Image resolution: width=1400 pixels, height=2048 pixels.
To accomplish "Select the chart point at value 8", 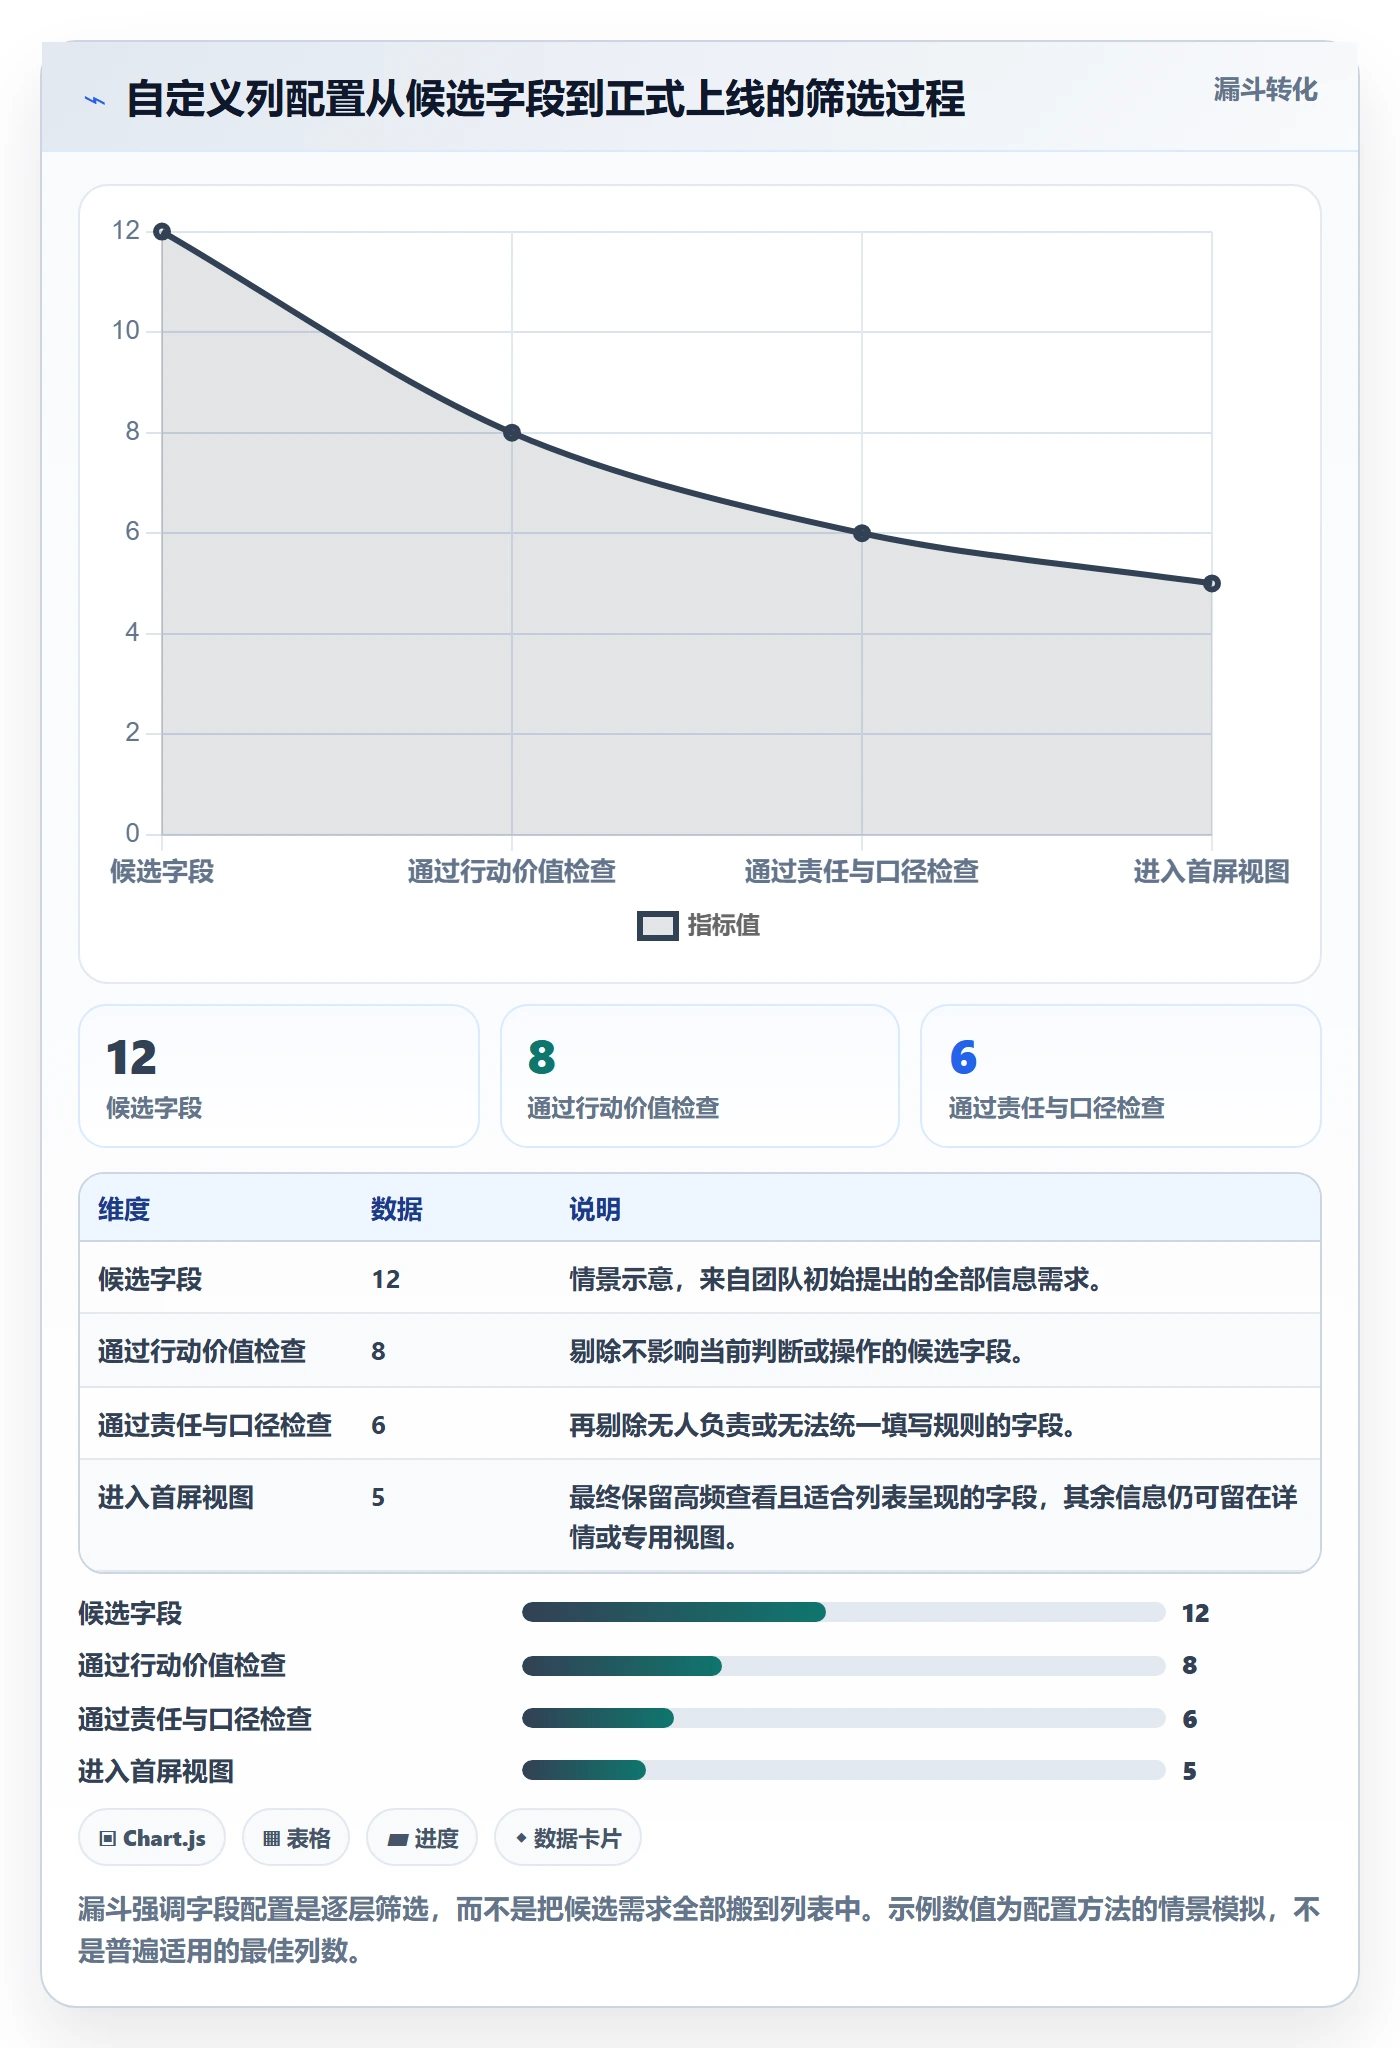I will (512, 433).
